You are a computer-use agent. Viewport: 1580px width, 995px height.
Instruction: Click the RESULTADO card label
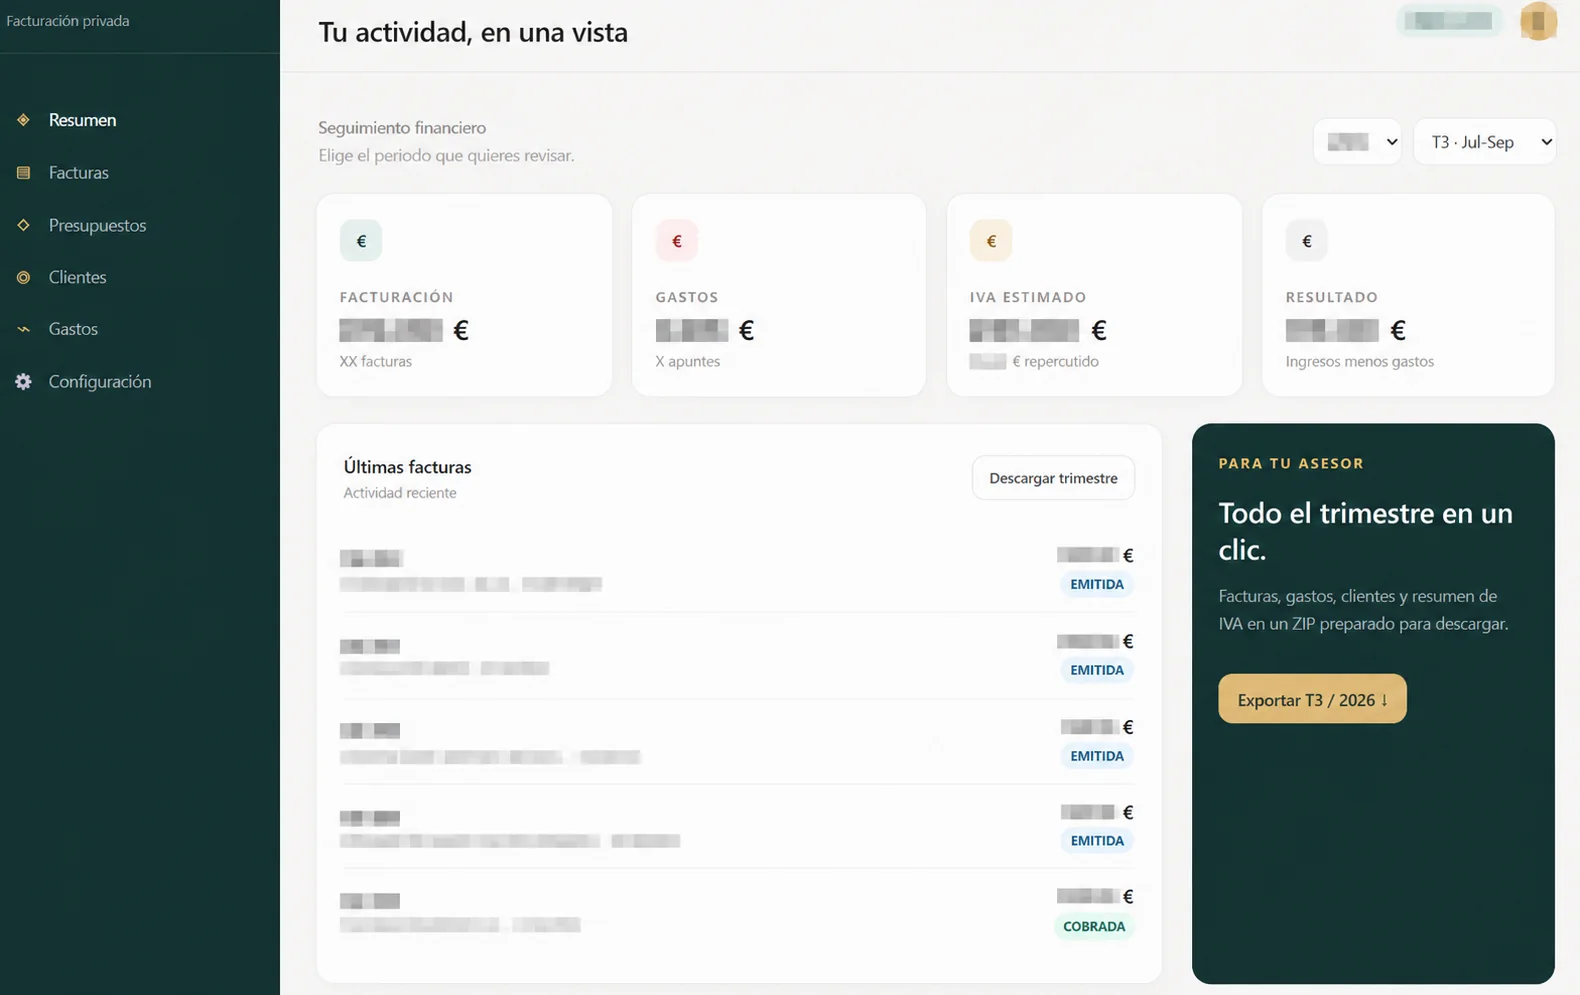pyautogui.click(x=1332, y=297)
